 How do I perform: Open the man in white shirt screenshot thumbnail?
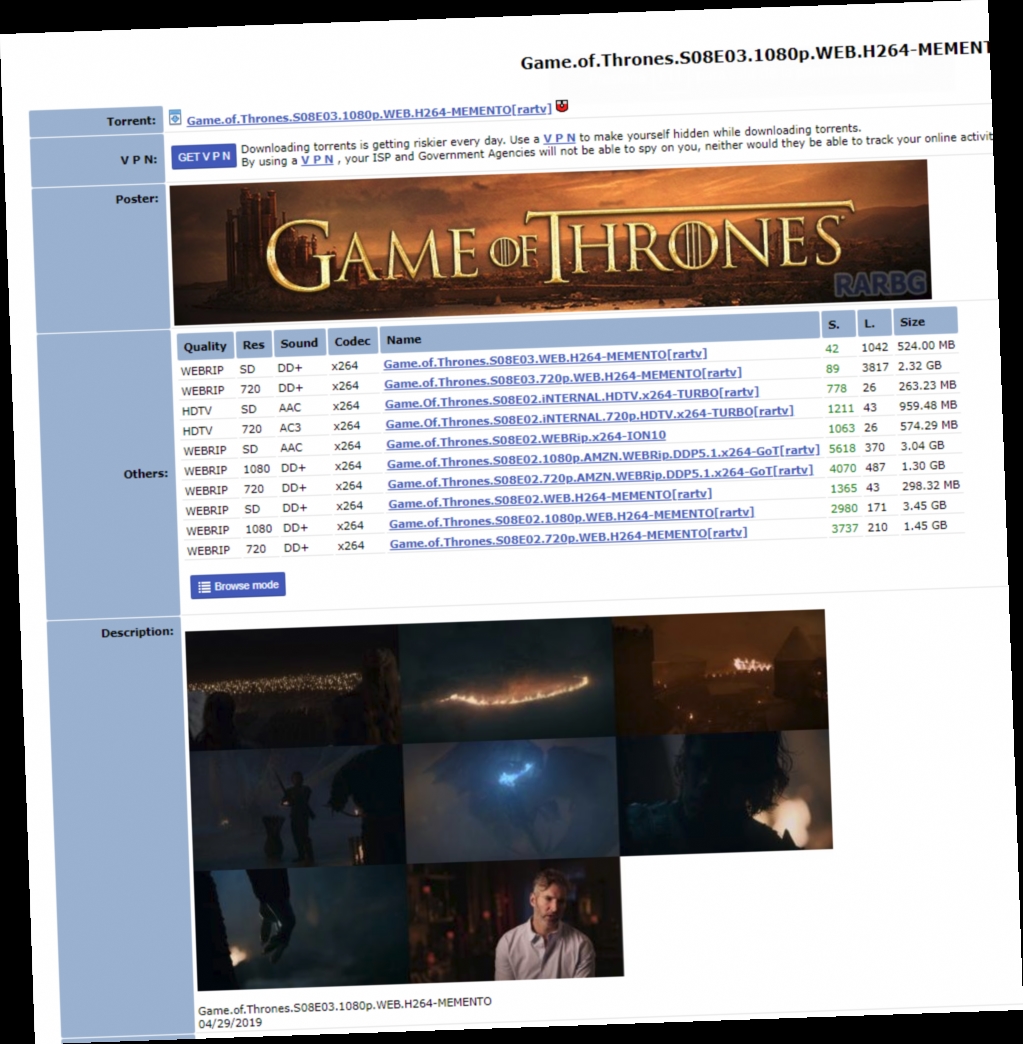tap(515, 919)
